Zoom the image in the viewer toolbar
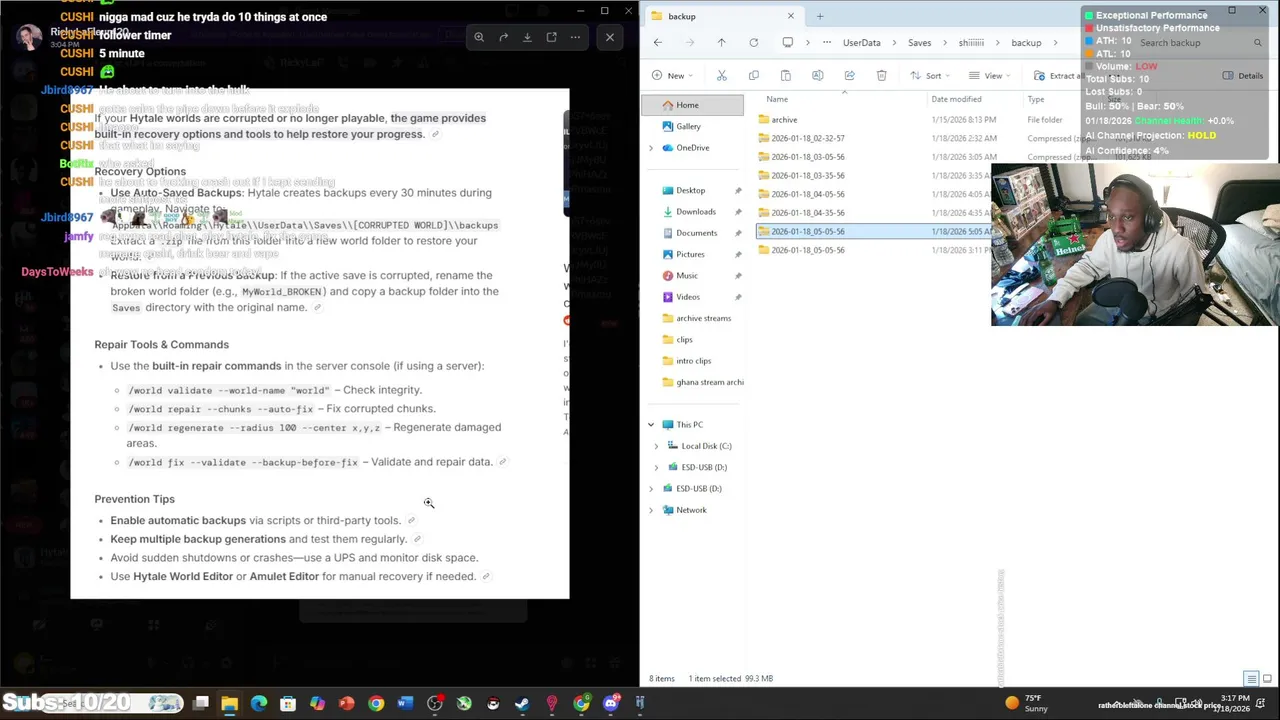The image size is (1280, 720). coord(479,37)
